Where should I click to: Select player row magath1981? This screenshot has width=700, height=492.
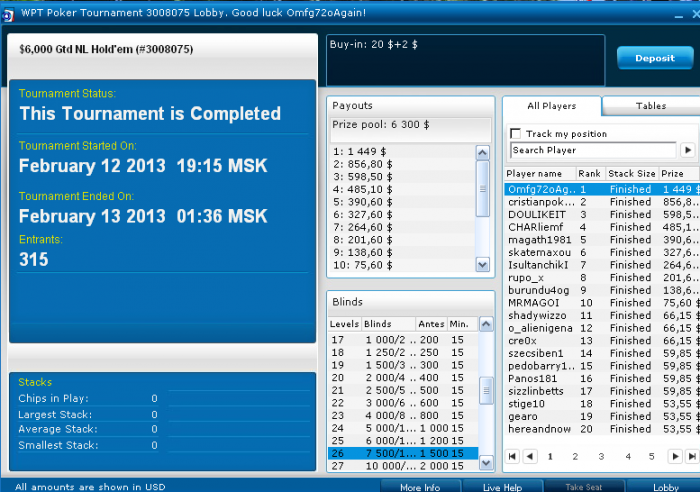(x=602, y=240)
